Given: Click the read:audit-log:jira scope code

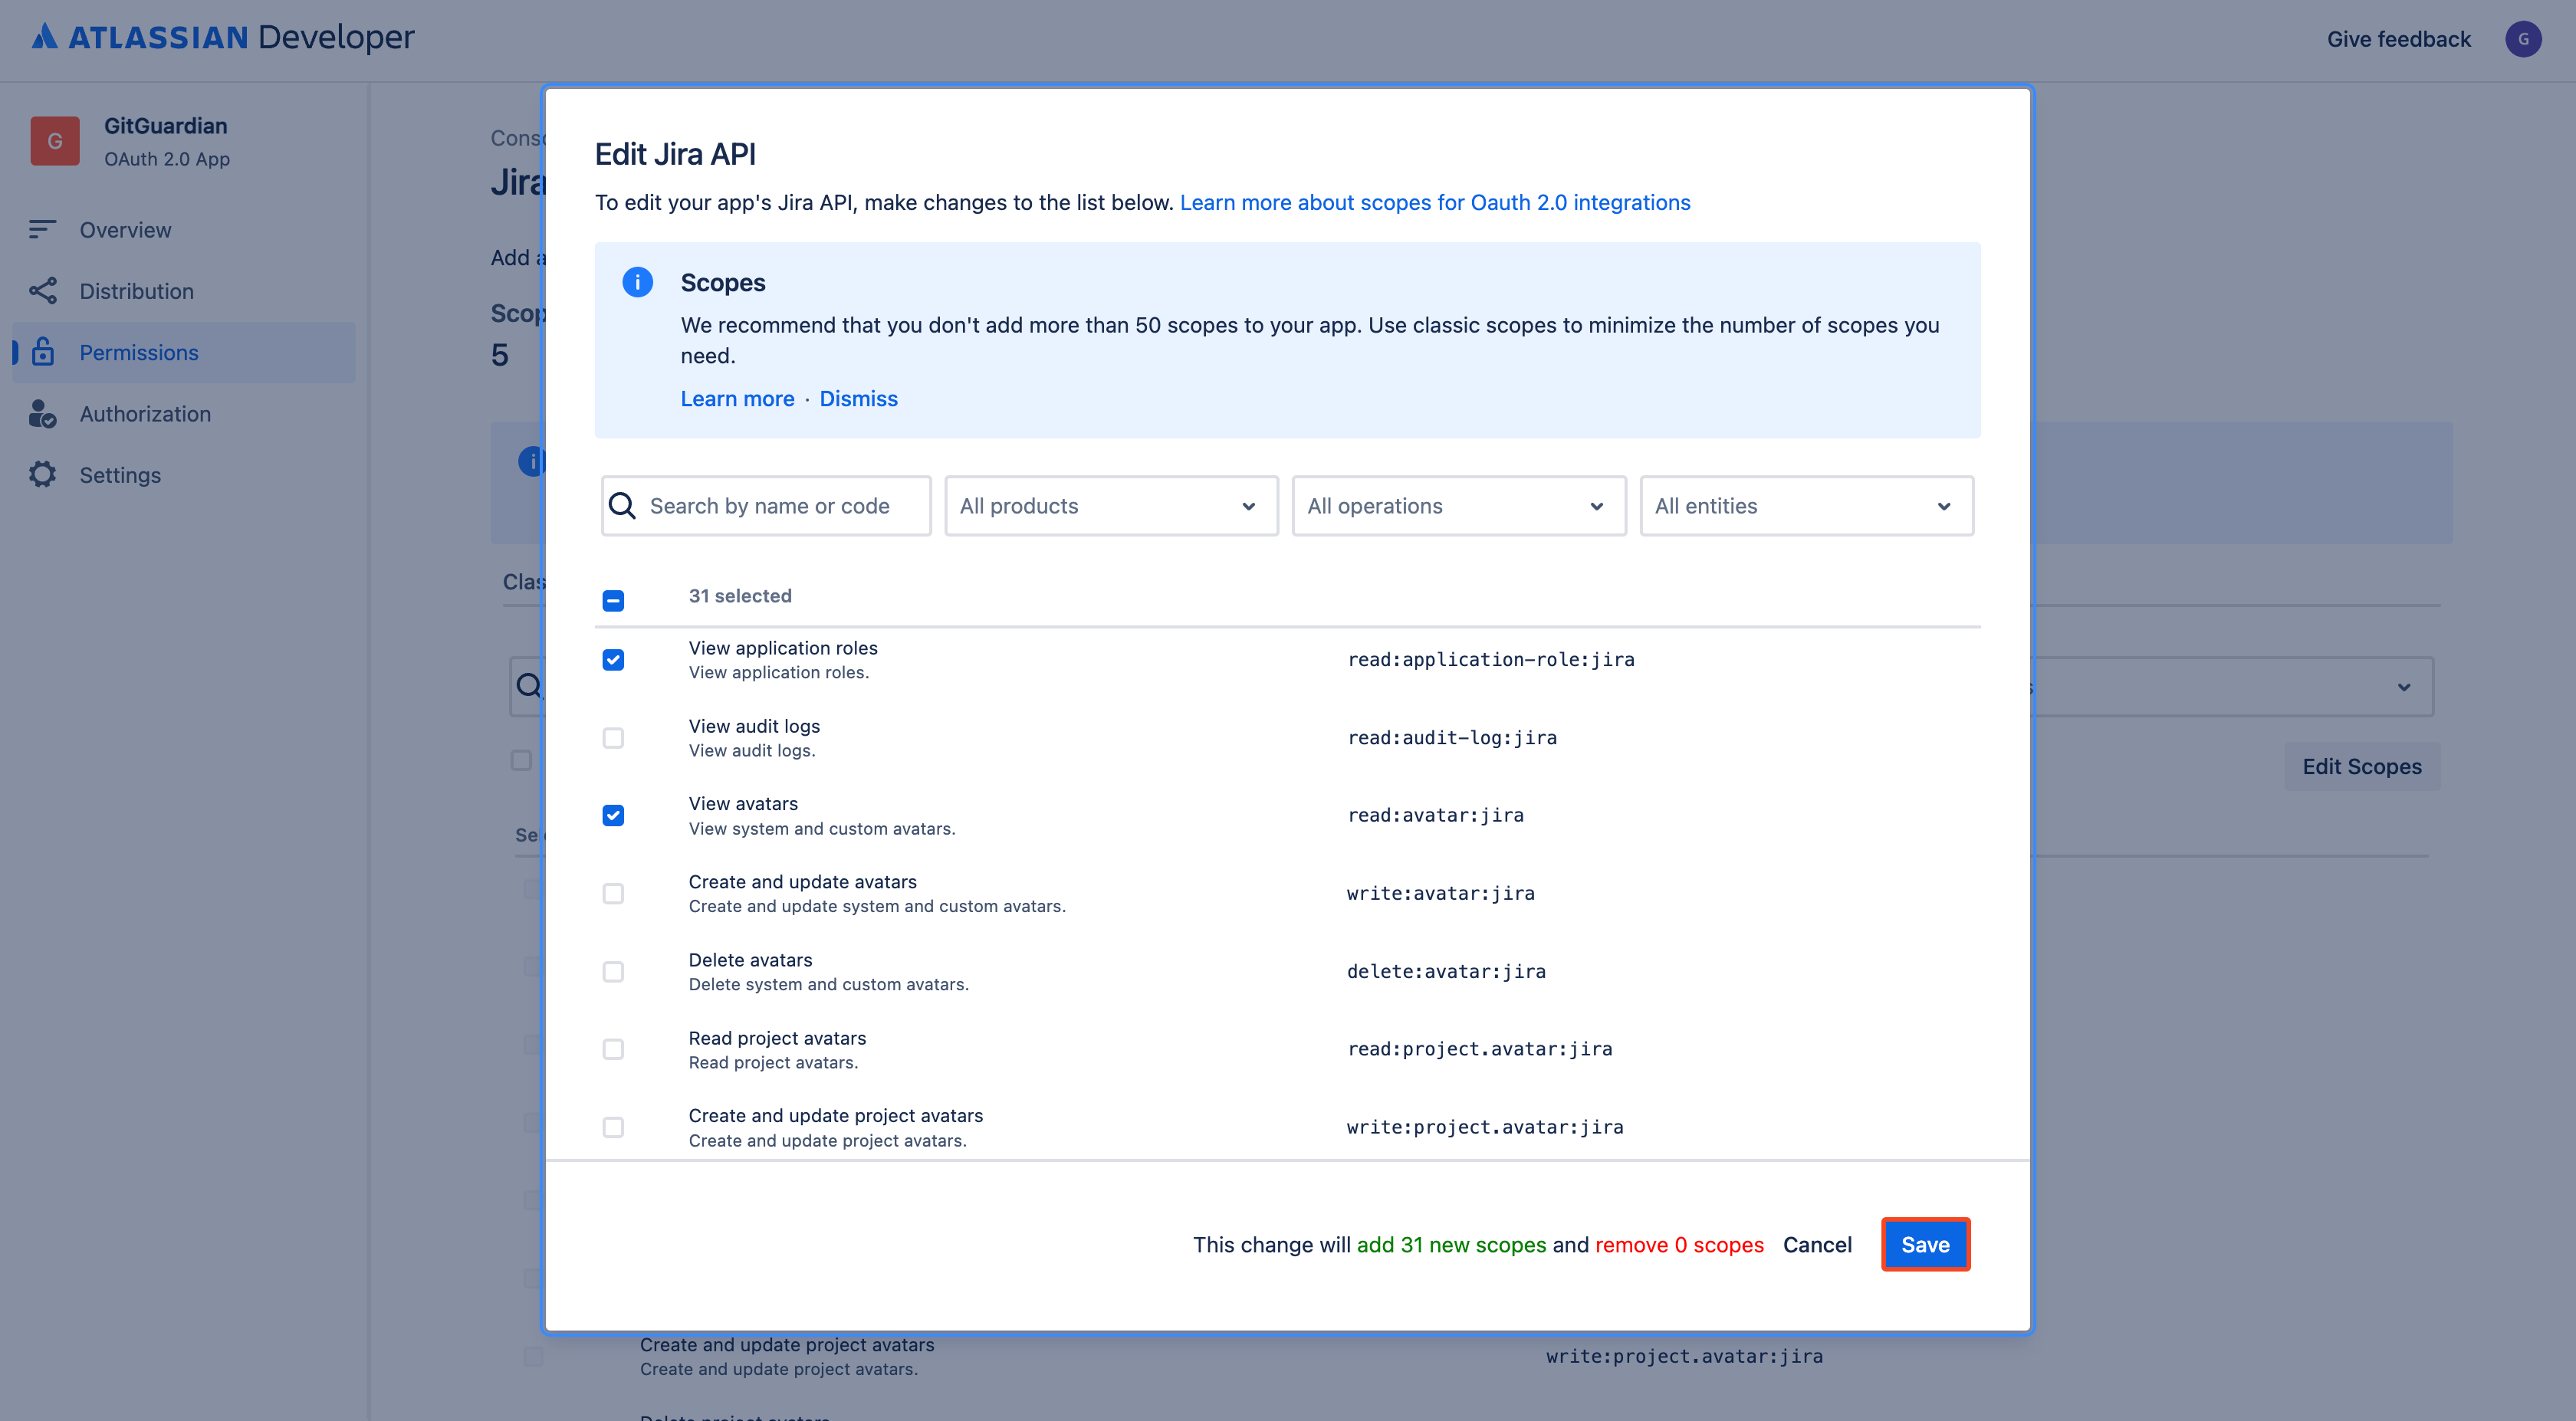Looking at the screenshot, I should [1452, 738].
